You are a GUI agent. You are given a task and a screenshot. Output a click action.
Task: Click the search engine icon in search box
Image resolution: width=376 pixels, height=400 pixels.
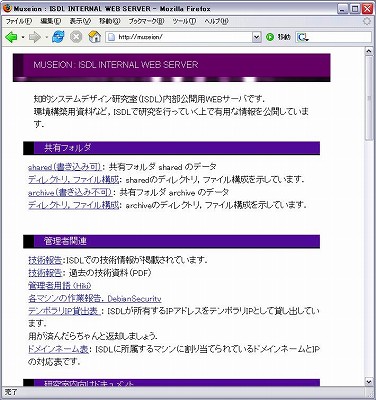pos(303,37)
